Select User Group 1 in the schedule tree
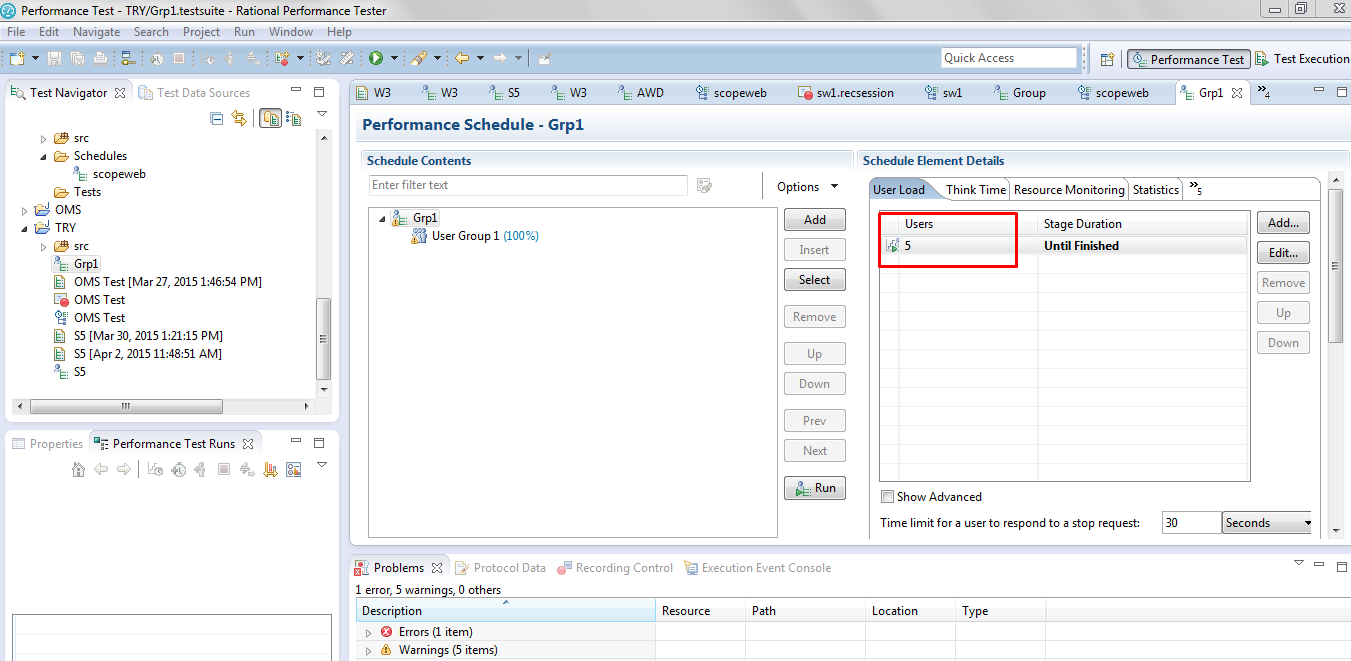Viewport: 1351px width, 661px height. tap(475, 236)
